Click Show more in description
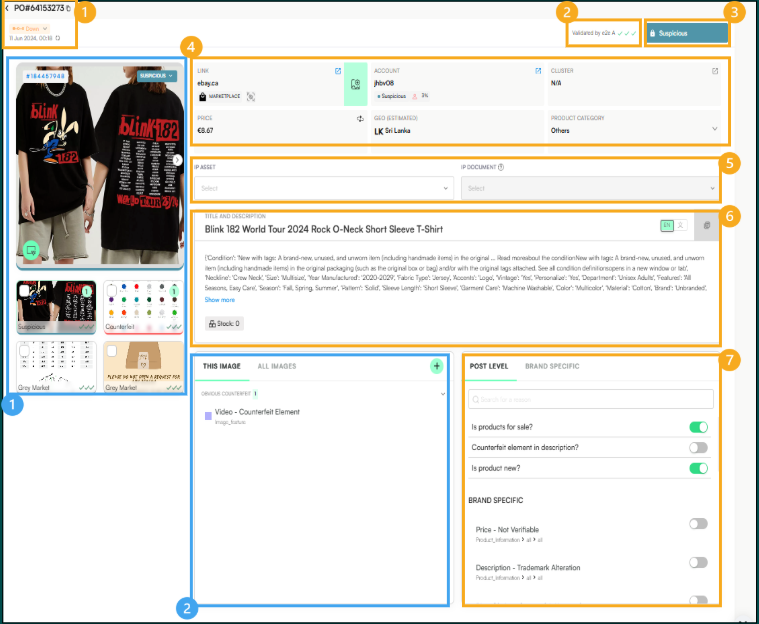 [x=219, y=300]
